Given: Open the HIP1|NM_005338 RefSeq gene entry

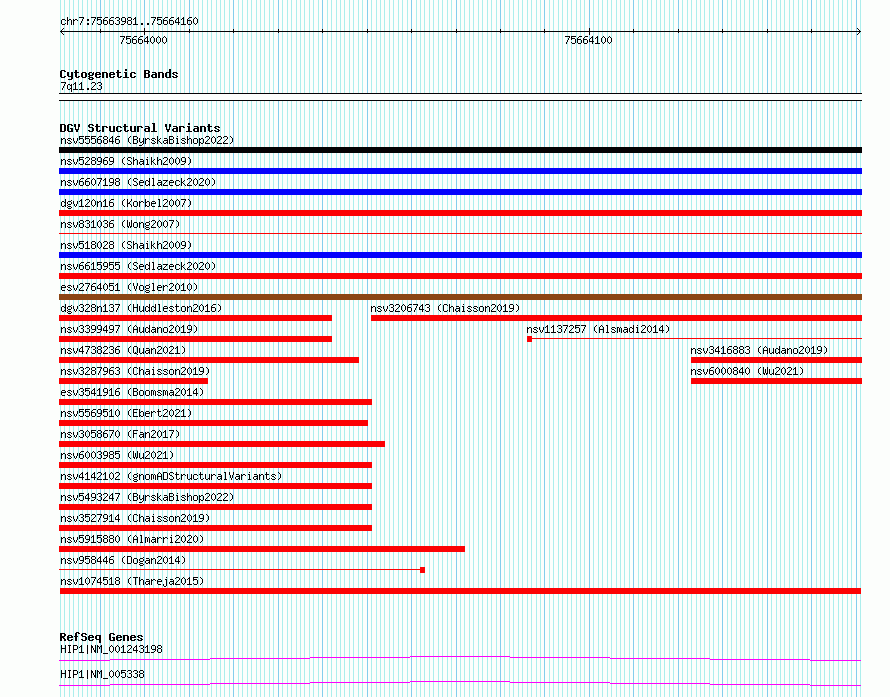Looking at the screenshot, I should point(102,674).
